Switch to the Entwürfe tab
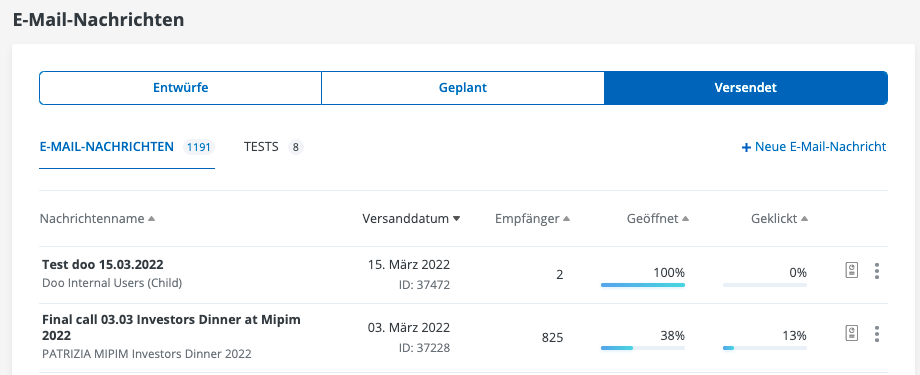The image size is (920, 375). point(181,88)
